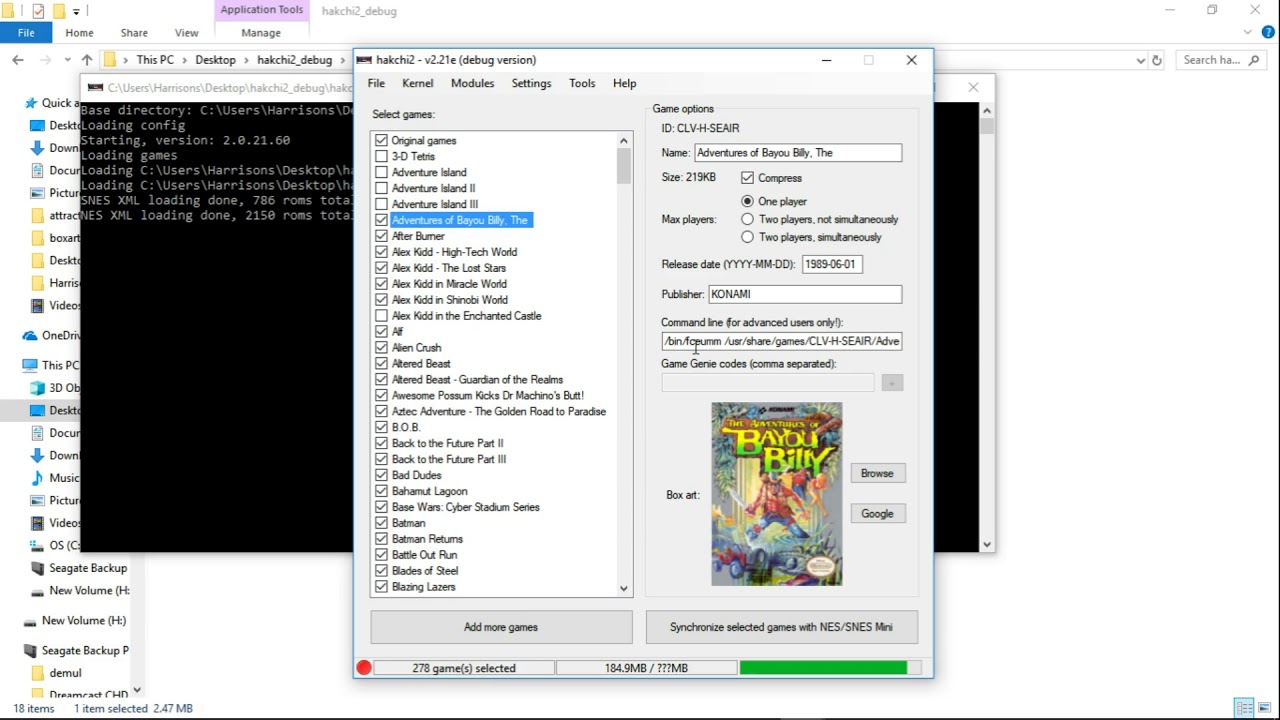Select Altered Beast in the games list
Viewport: 1280px width, 720px height.
click(421, 364)
